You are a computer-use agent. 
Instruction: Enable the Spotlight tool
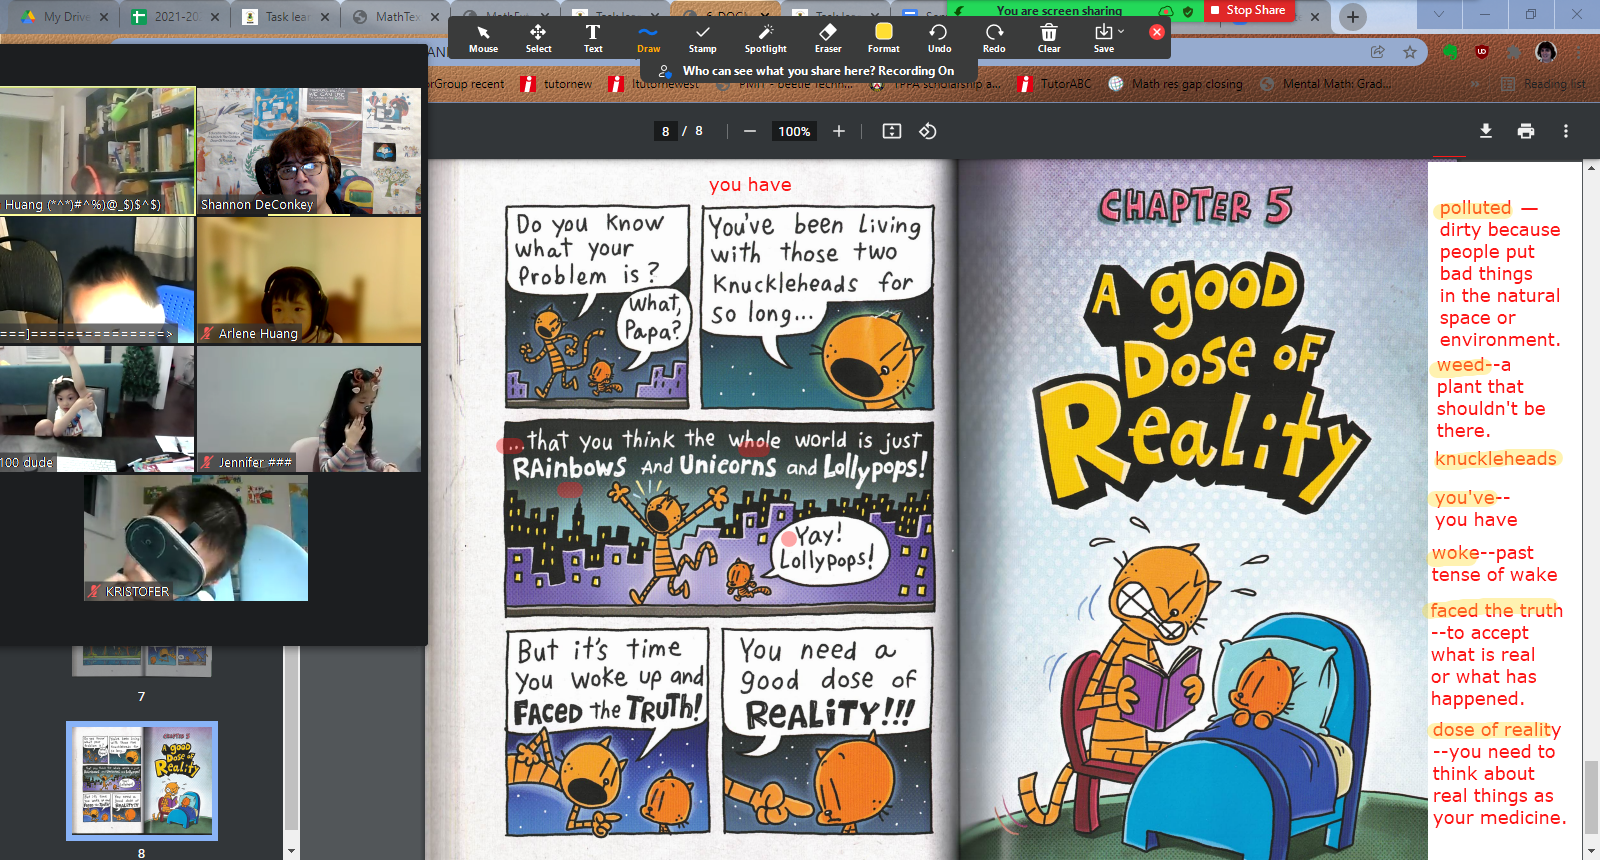(766, 38)
